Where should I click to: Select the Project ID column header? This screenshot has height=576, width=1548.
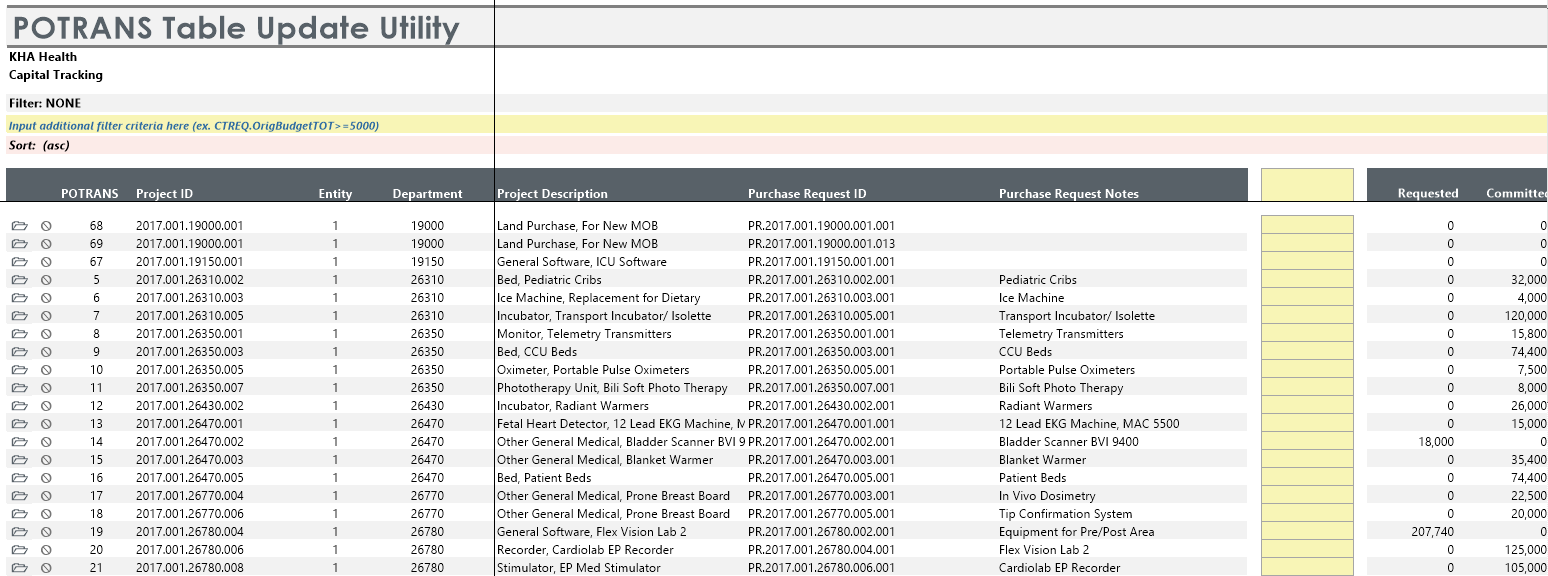click(164, 194)
